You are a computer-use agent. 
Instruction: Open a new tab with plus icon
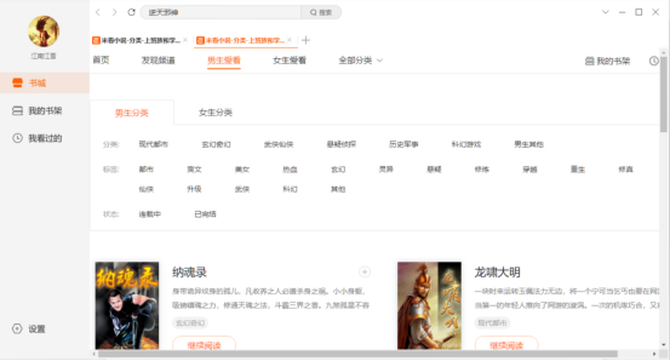point(306,40)
